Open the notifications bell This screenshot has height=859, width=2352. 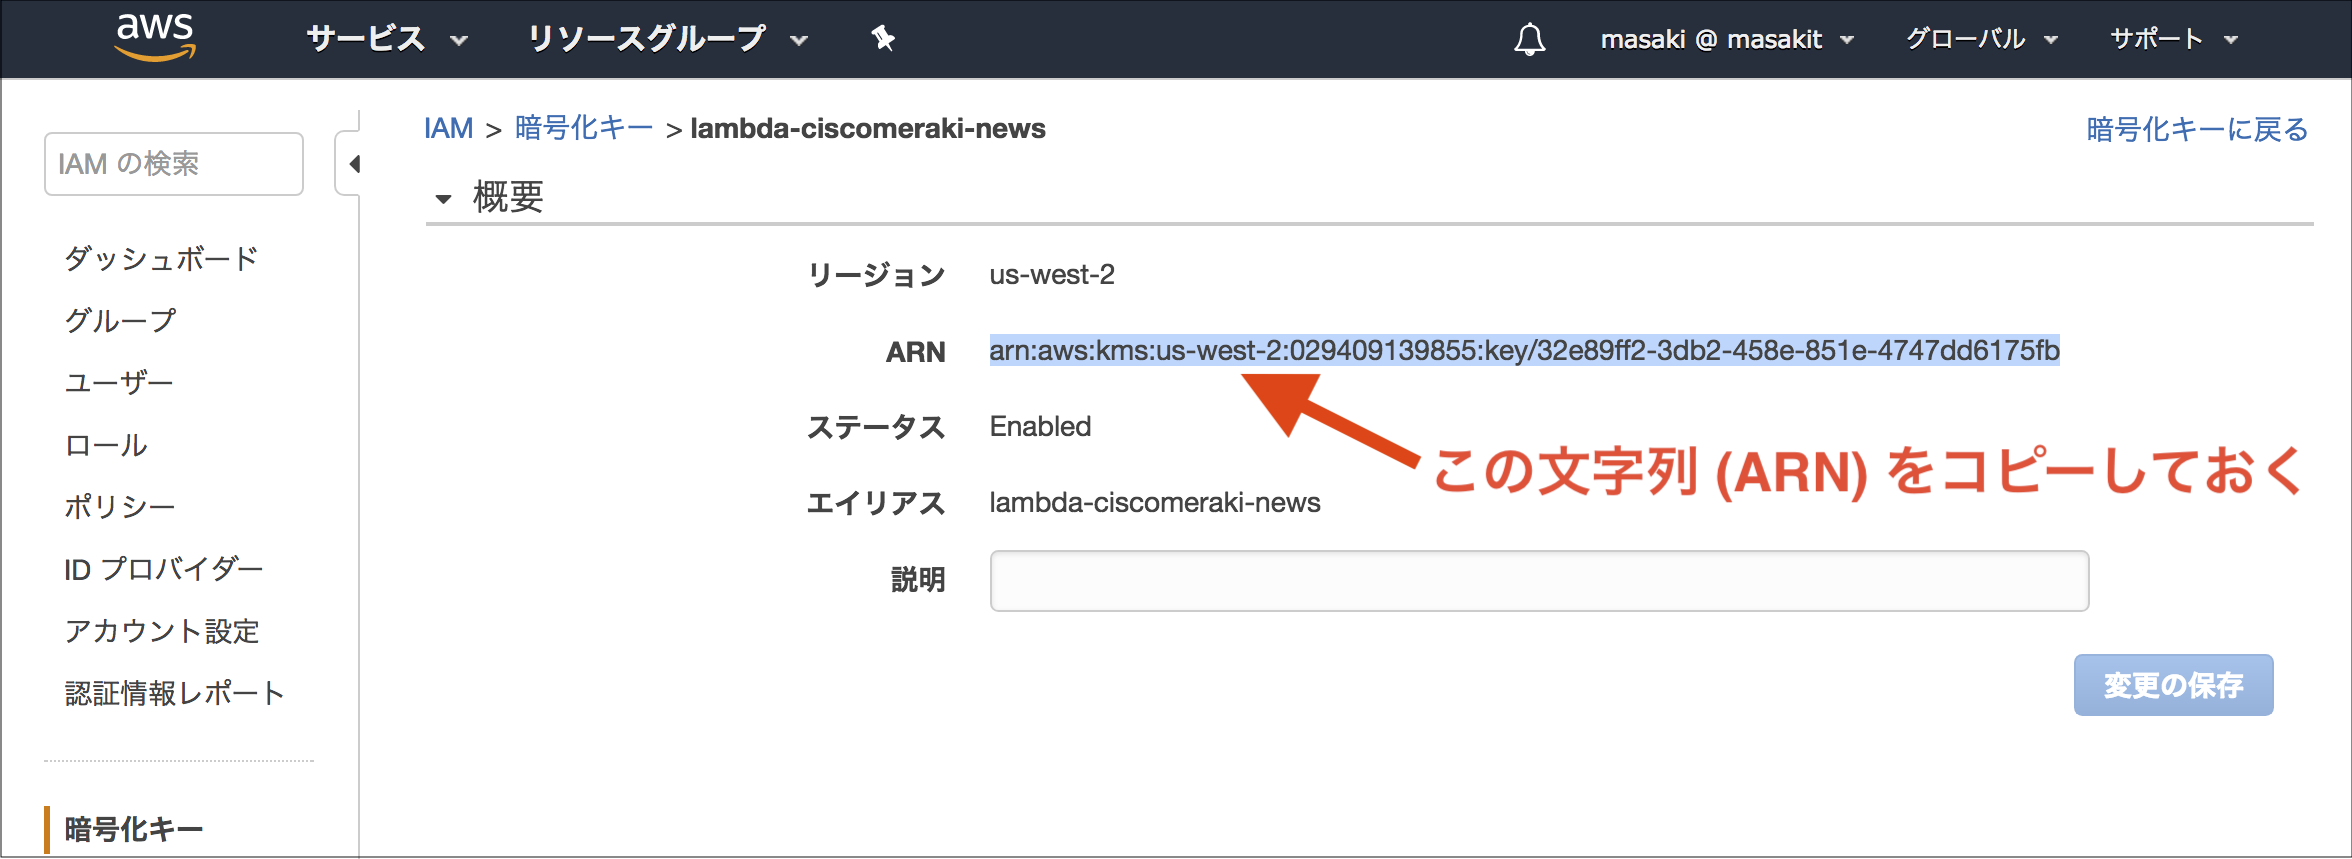pos(1529,40)
